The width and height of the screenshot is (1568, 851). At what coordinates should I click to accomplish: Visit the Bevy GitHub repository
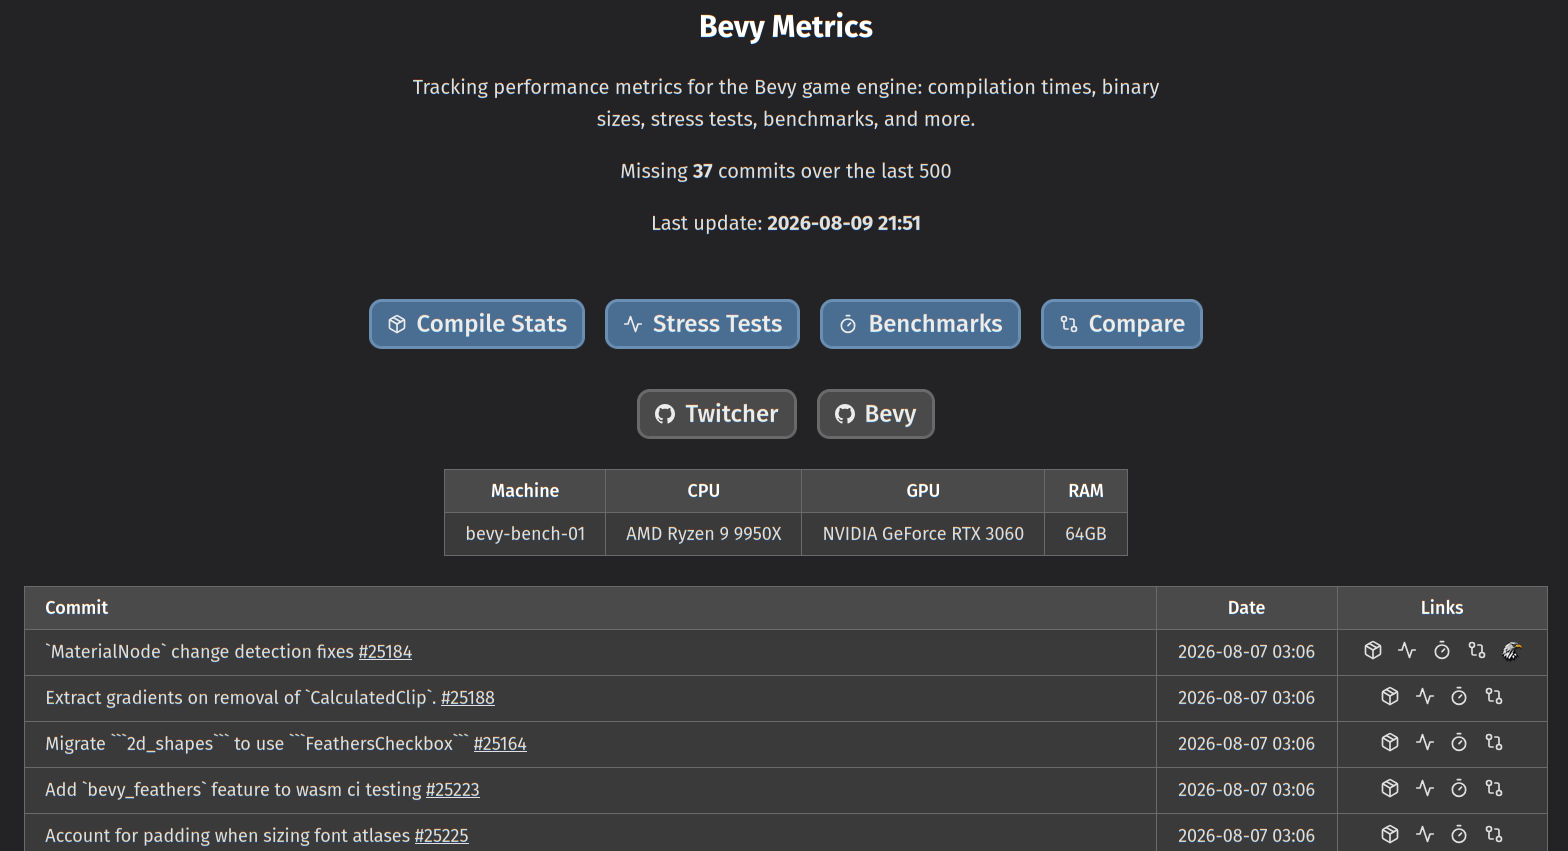click(x=876, y=414)
